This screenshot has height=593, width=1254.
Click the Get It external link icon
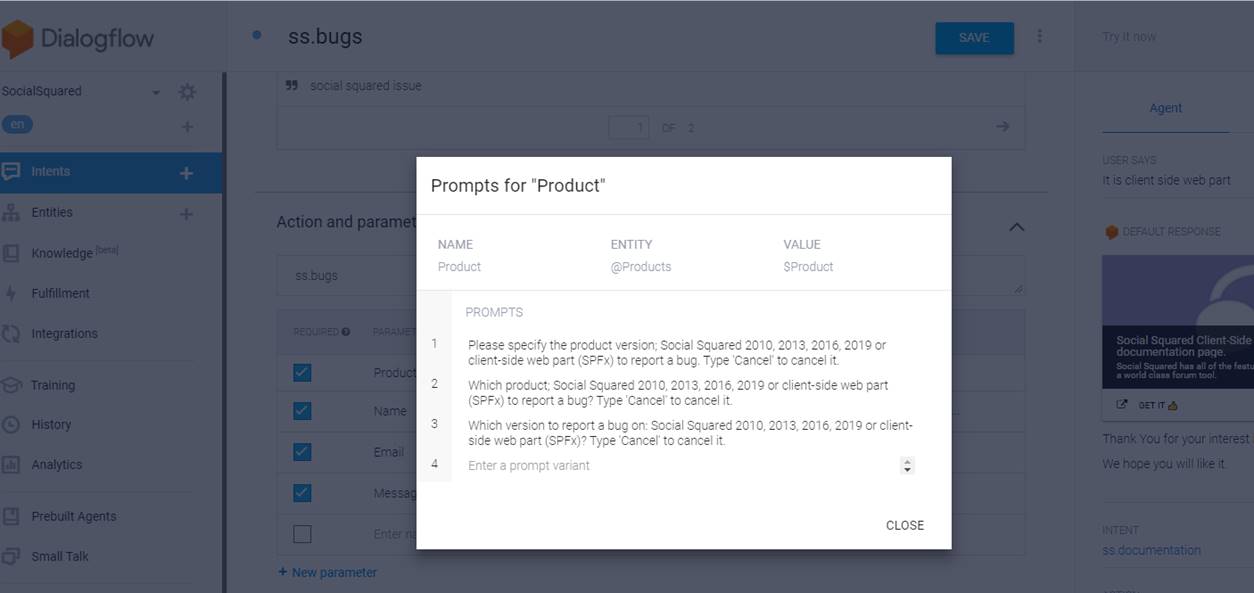[x=1122, y=405]
